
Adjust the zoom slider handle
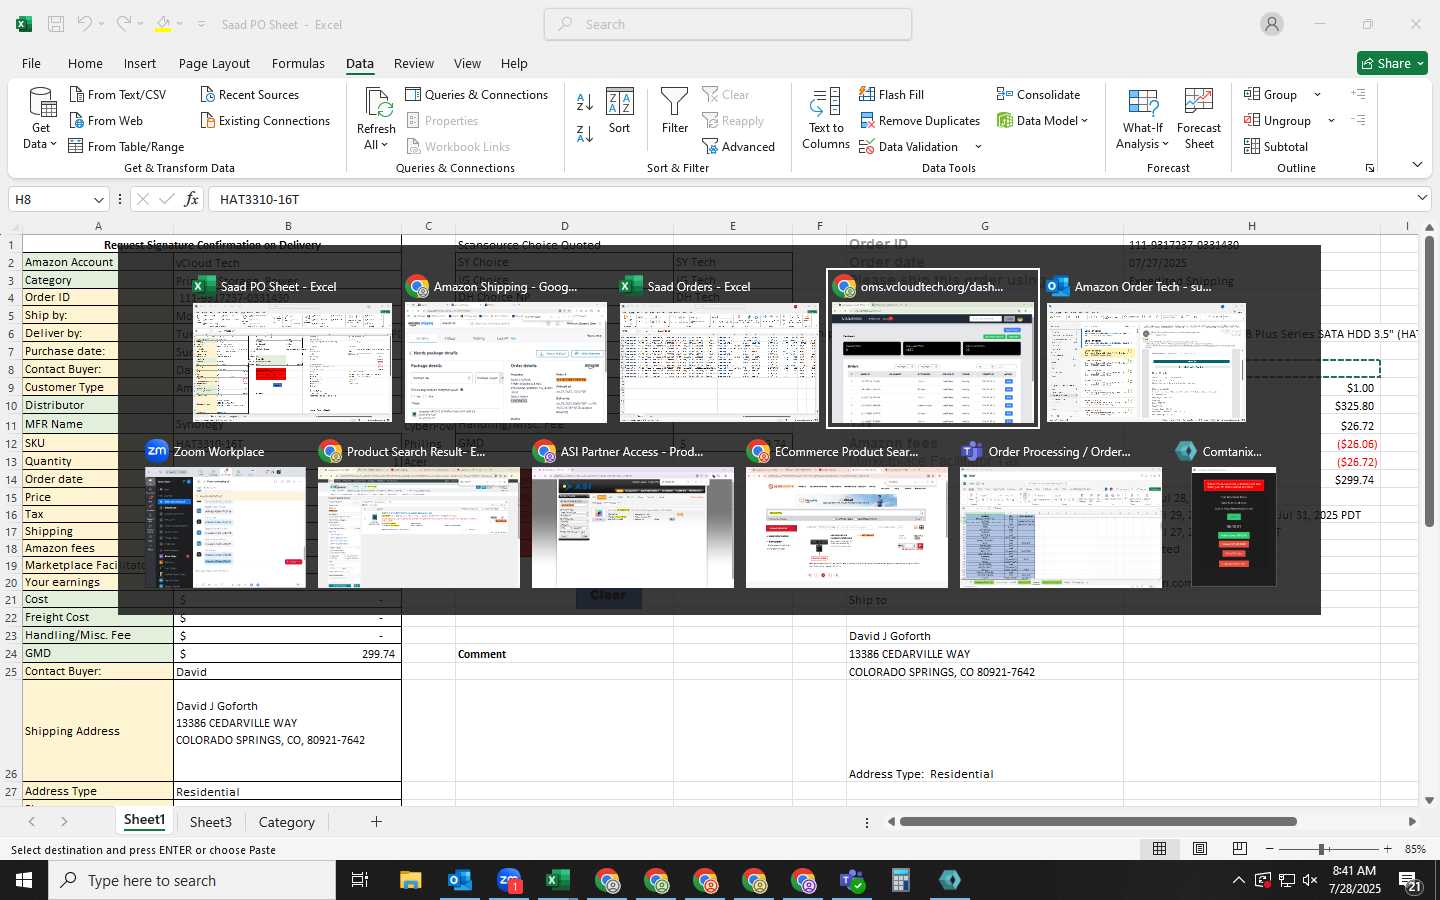(x=1322, y=849)
